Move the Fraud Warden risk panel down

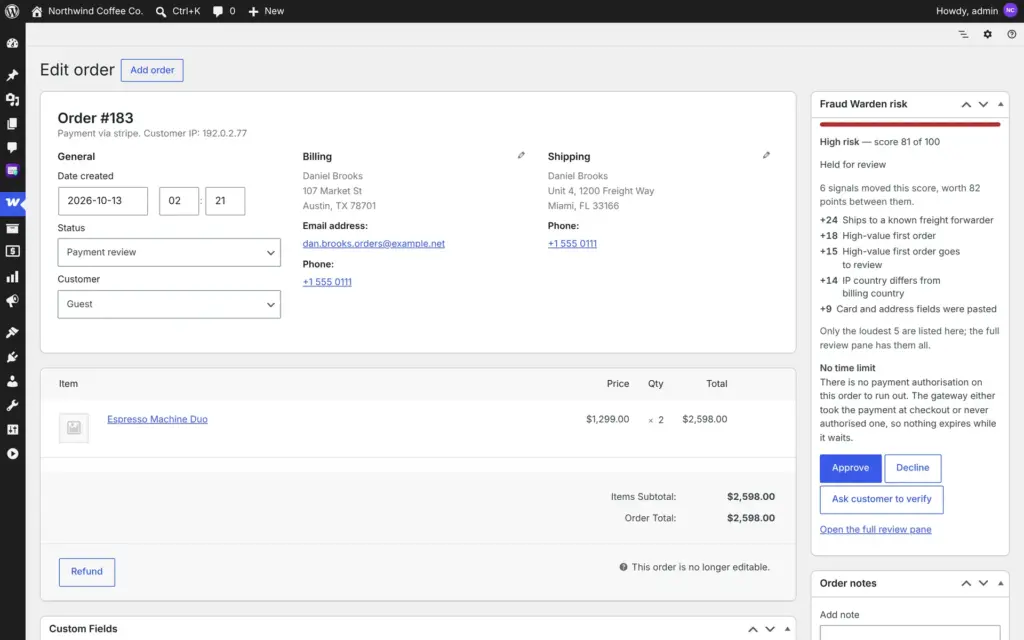983,104
